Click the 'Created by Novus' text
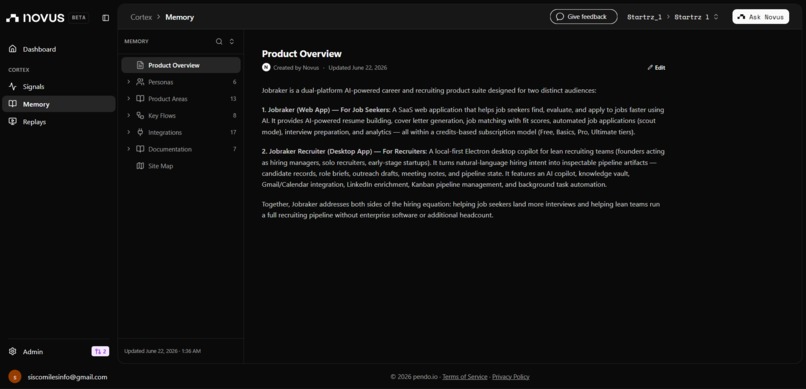This screenshot has width=806, height=389. [296, 67]
